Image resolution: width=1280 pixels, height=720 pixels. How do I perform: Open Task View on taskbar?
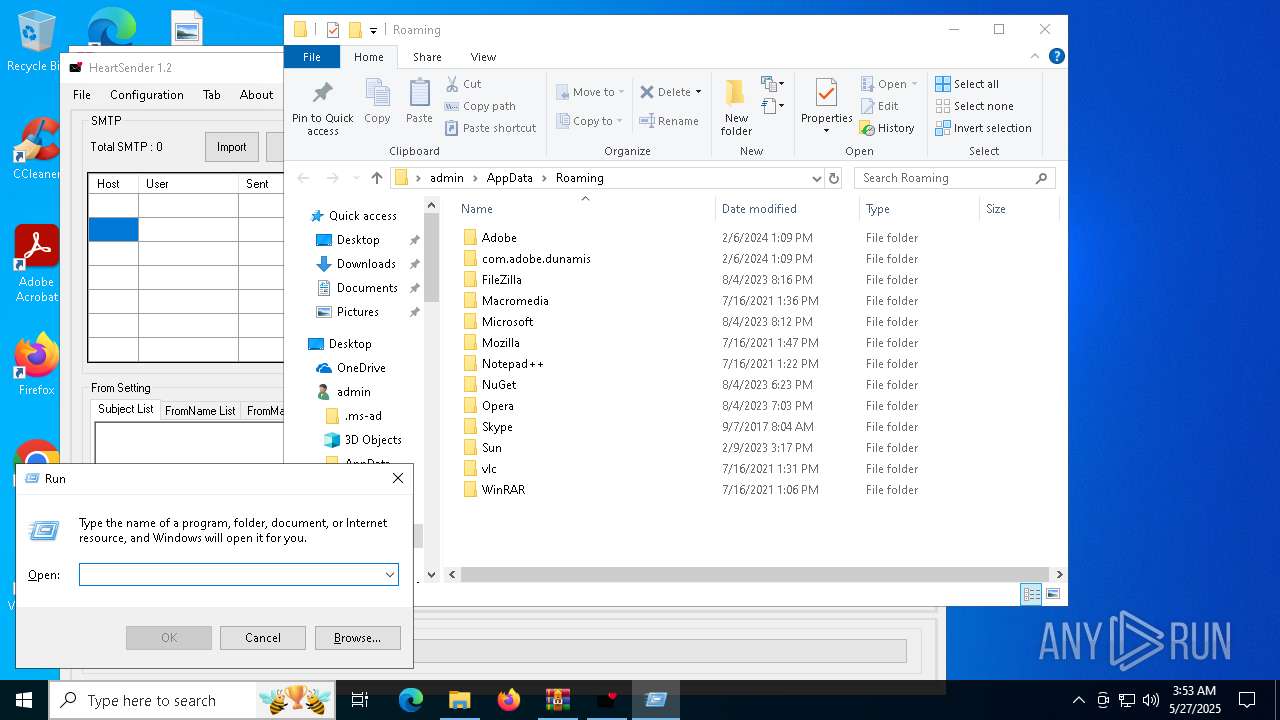pyautogui.click(x=360, y=700)
